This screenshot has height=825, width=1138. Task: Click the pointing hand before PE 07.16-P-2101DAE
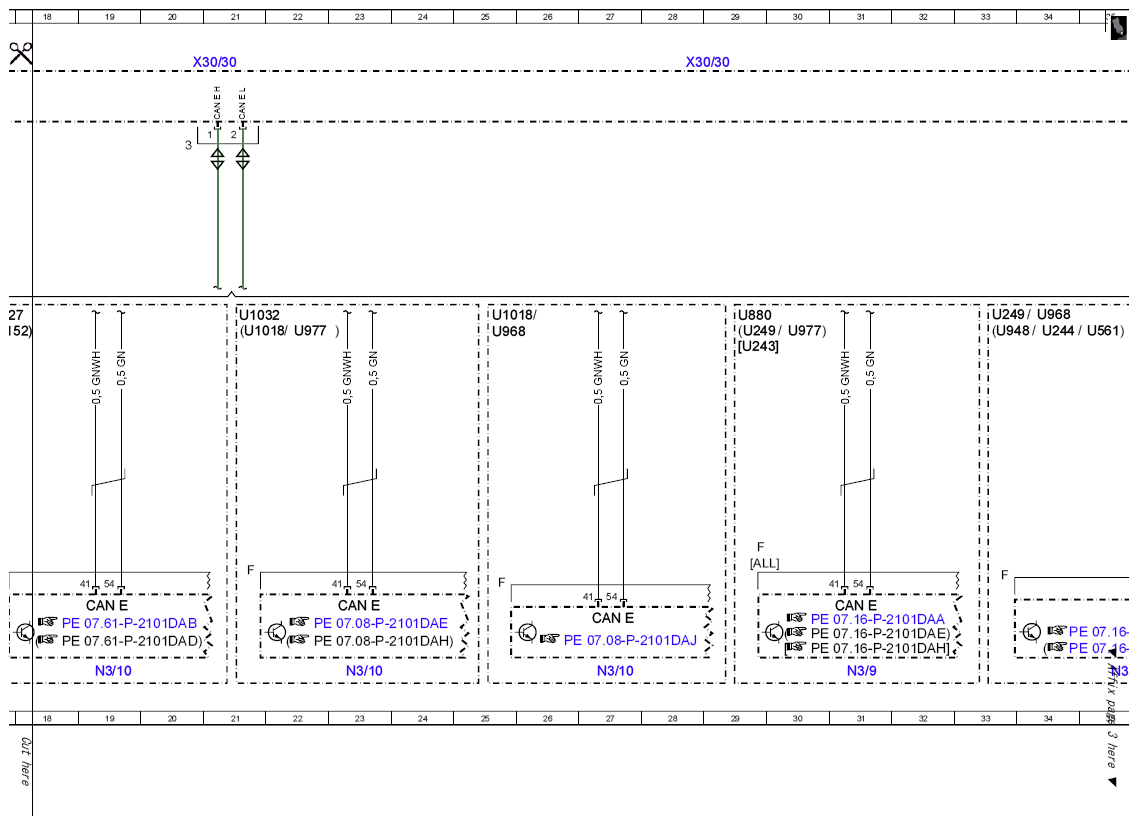(797, 633)
